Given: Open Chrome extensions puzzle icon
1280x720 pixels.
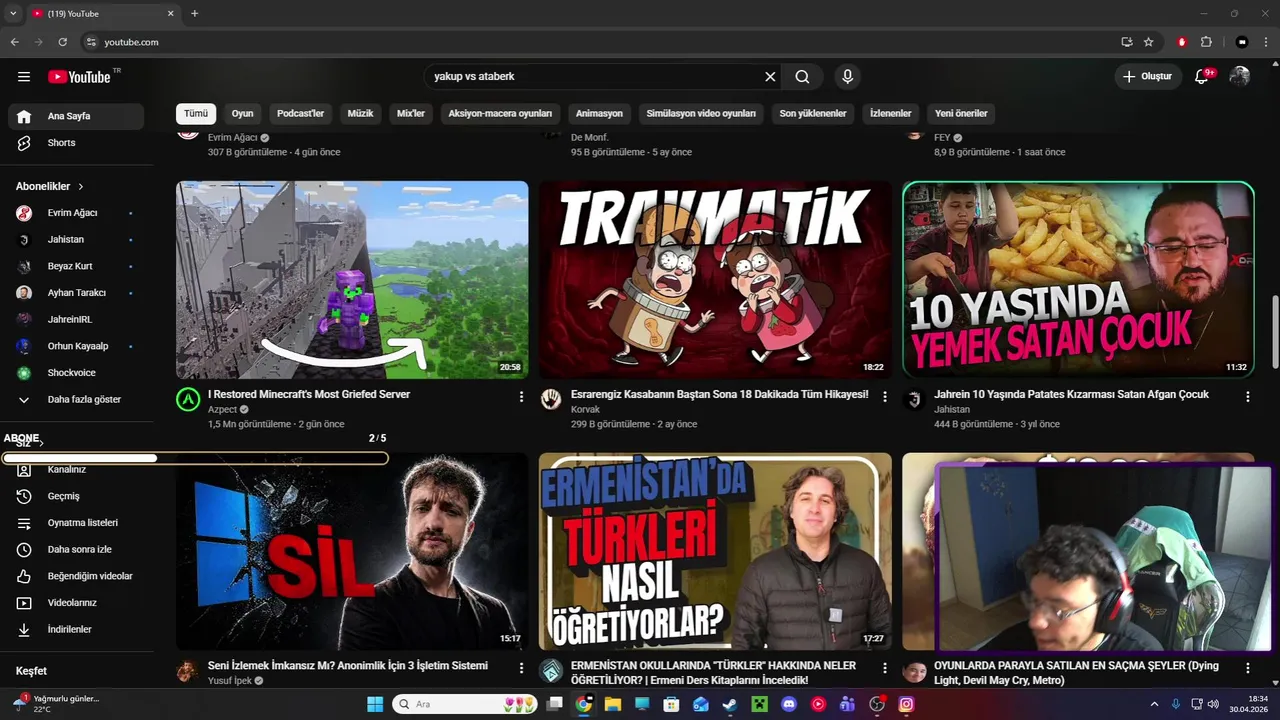Looking at the screenshot, I should [1206, 42].
